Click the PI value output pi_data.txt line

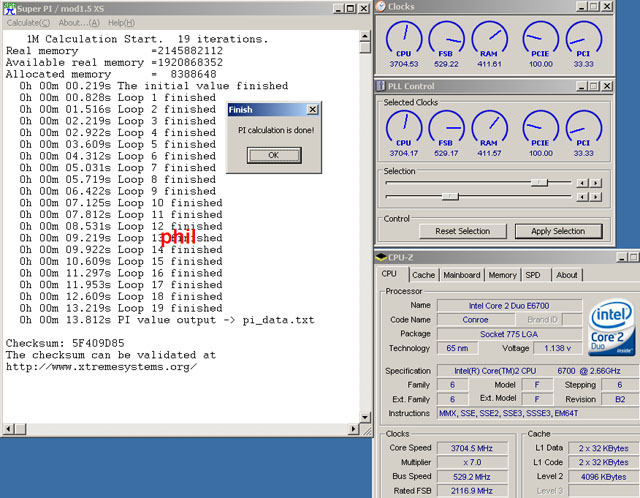click(x=167, y=320)
